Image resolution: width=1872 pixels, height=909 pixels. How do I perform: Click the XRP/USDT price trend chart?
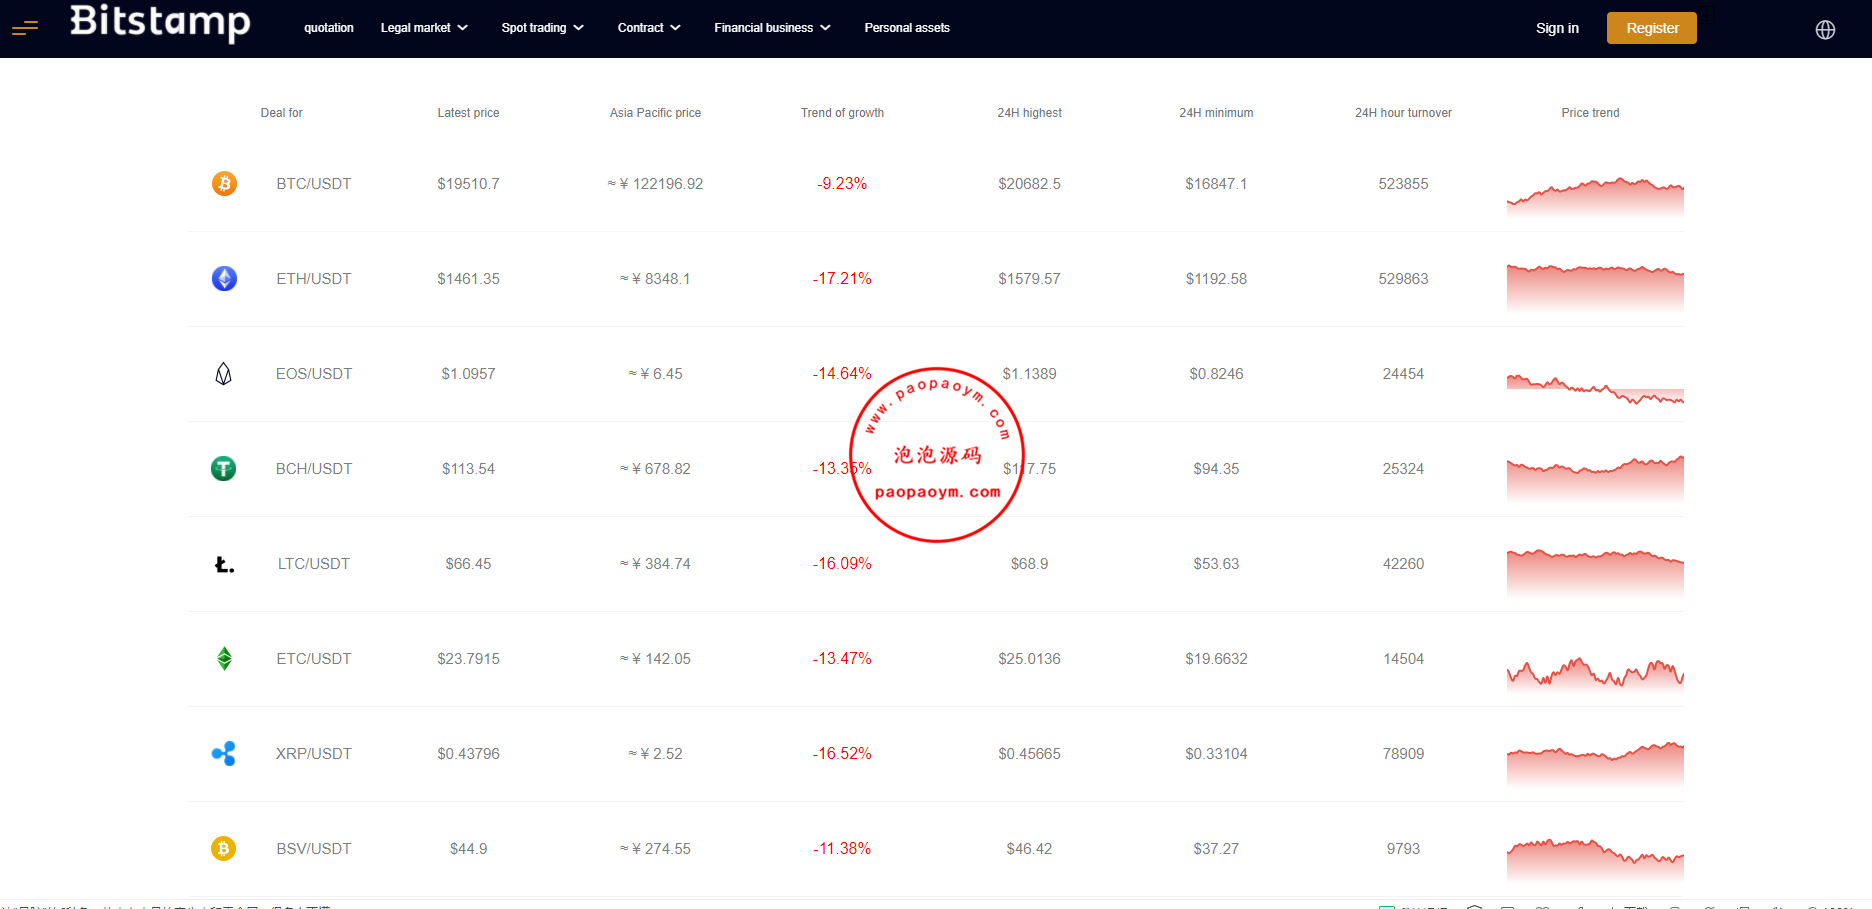point(1595,765)
